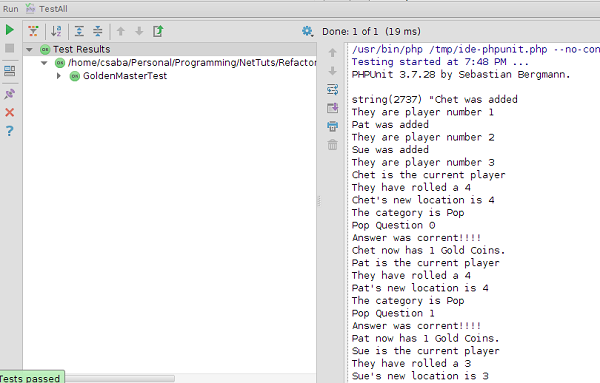Click 'Sue's new location is 3' line

point(420,376)
